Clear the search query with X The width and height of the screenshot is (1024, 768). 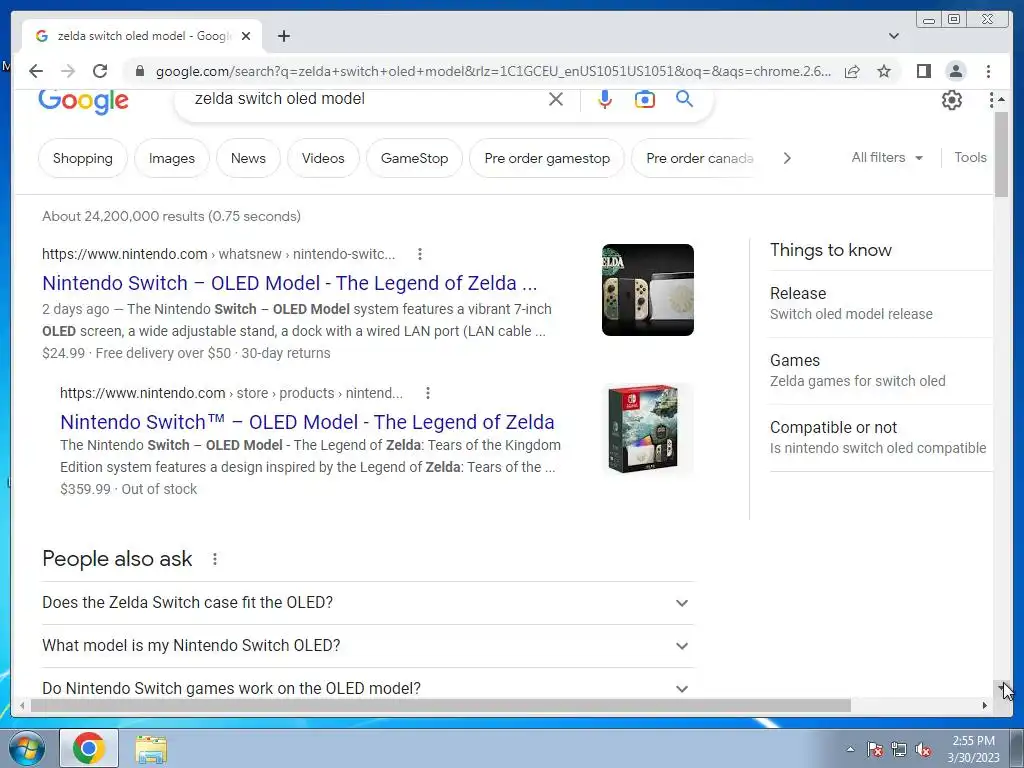click(x=556, y=99)
